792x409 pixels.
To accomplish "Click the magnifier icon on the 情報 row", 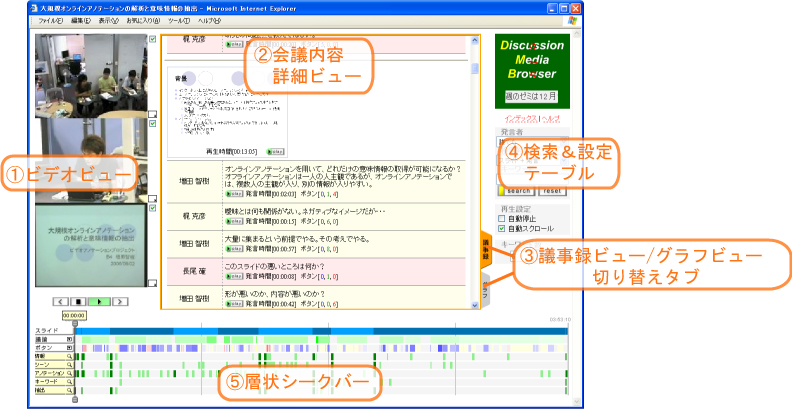I will click(x=70, y=356).
